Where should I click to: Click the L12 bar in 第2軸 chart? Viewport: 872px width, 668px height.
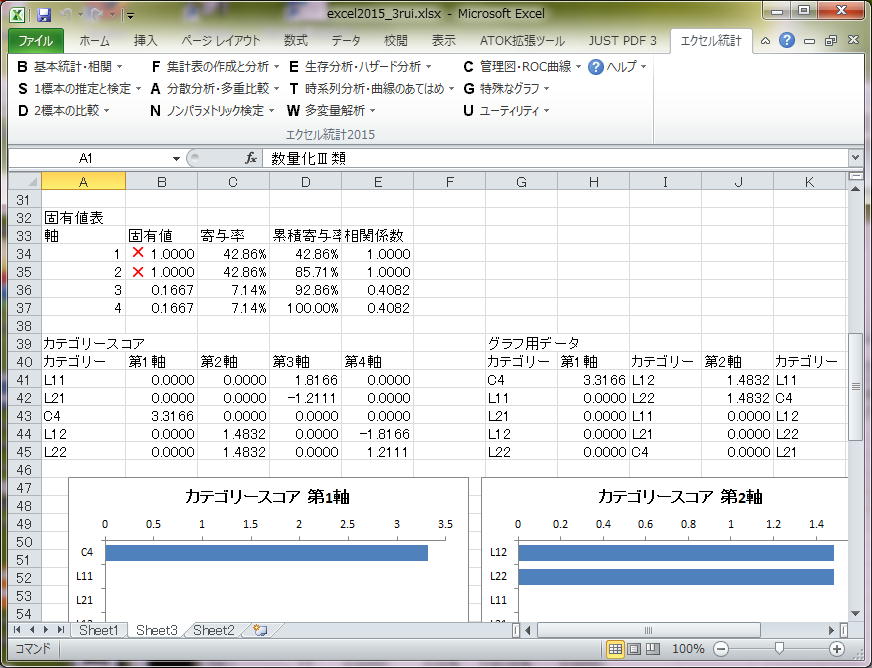point(676,553)
